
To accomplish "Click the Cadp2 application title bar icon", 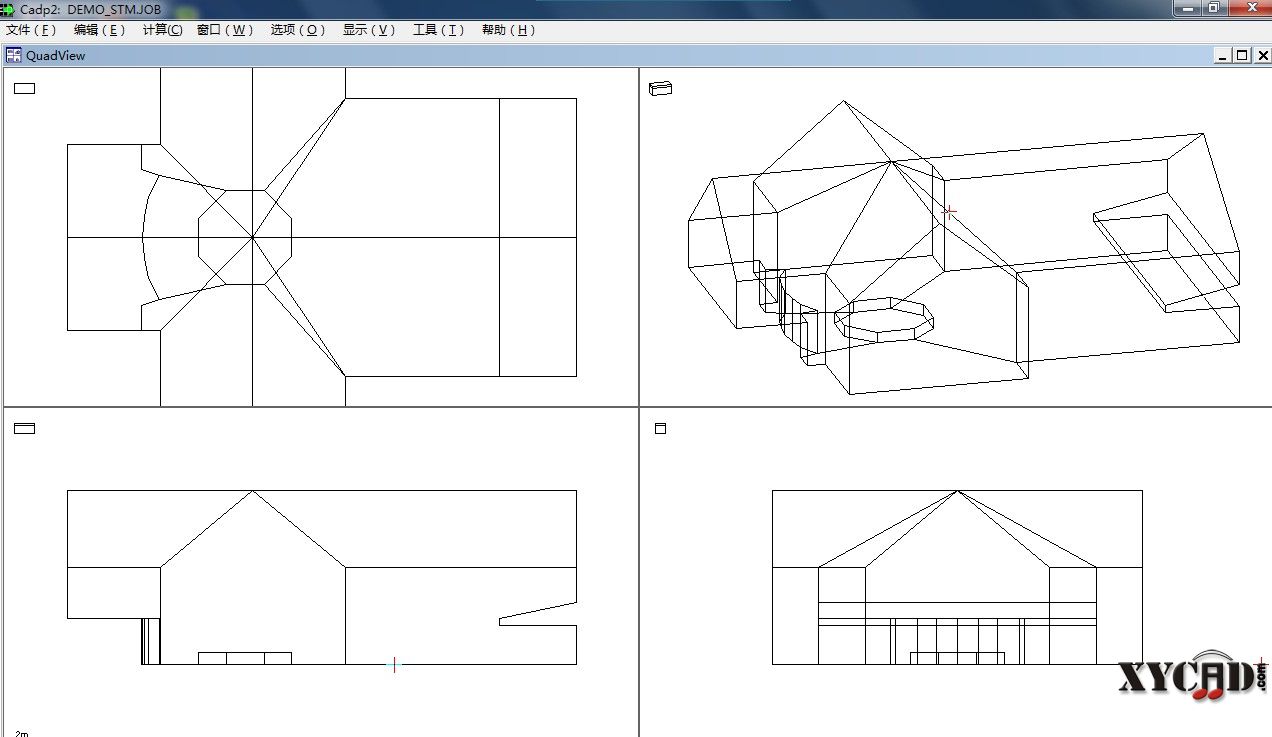I will 8,8.
